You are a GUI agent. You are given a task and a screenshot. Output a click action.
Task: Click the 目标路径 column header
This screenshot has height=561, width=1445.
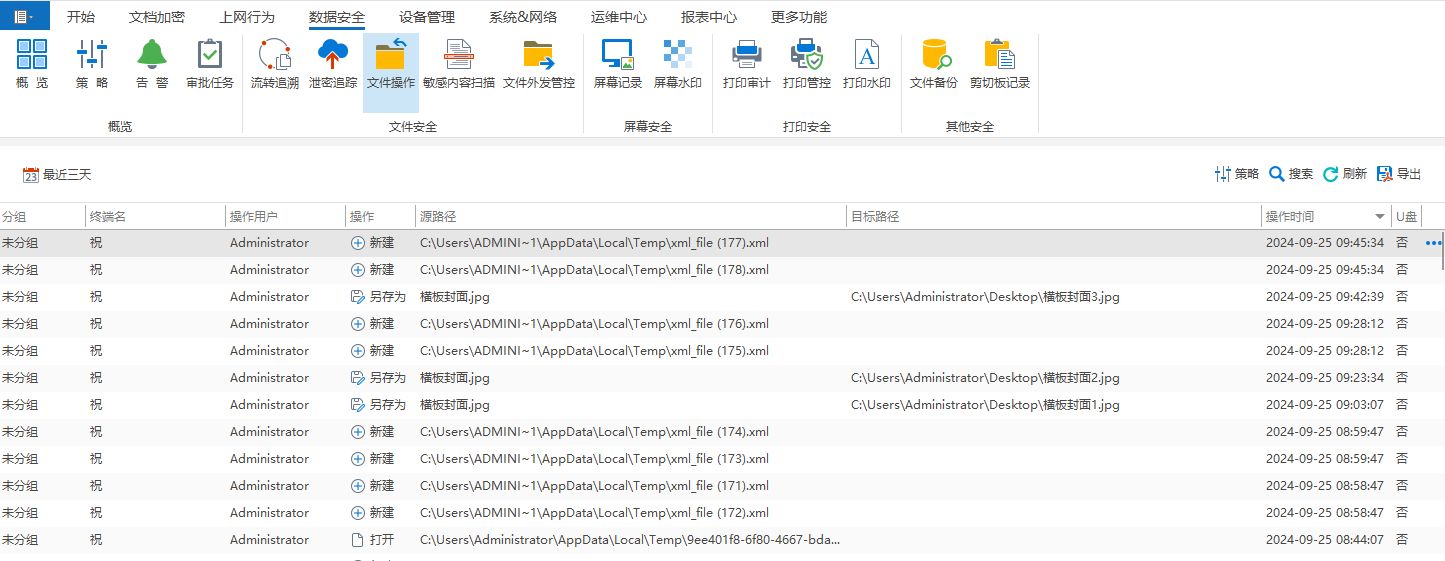[1054, 216]
